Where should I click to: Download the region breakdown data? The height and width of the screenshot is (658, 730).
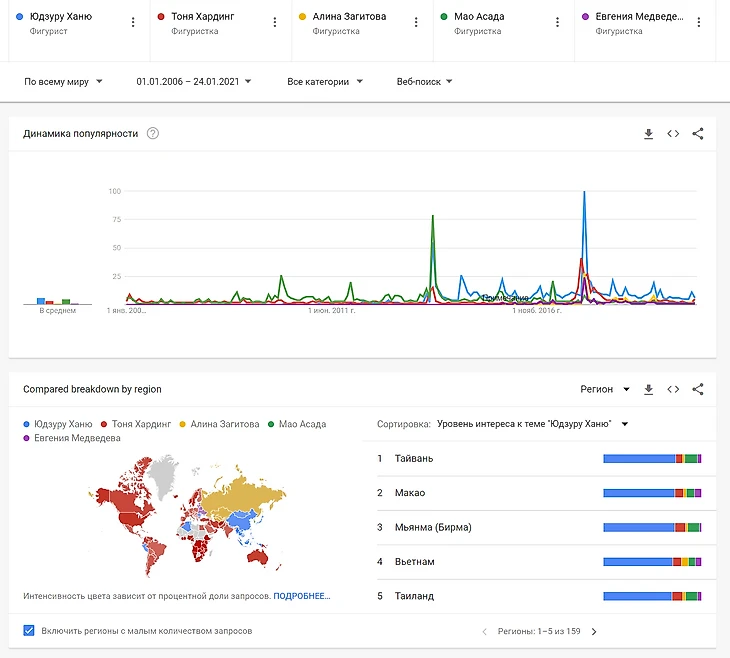click(x=648, y=389)
